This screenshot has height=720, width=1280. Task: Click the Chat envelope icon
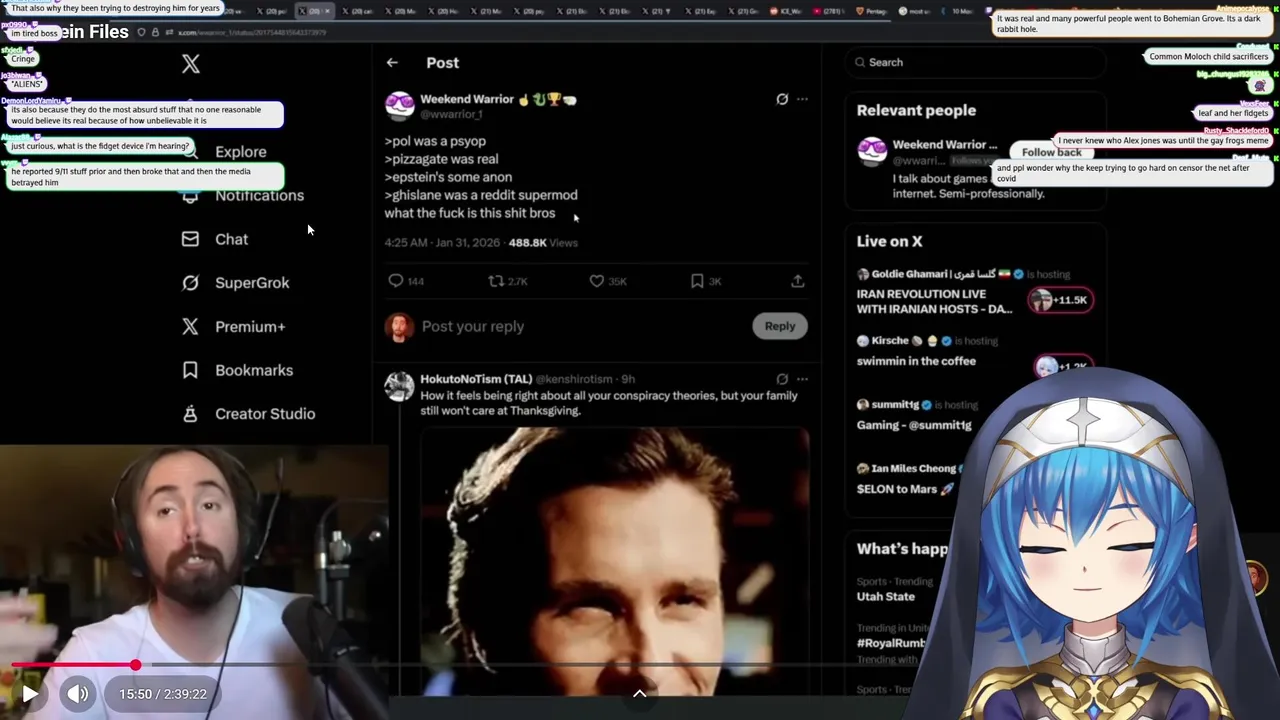[190, 239]
